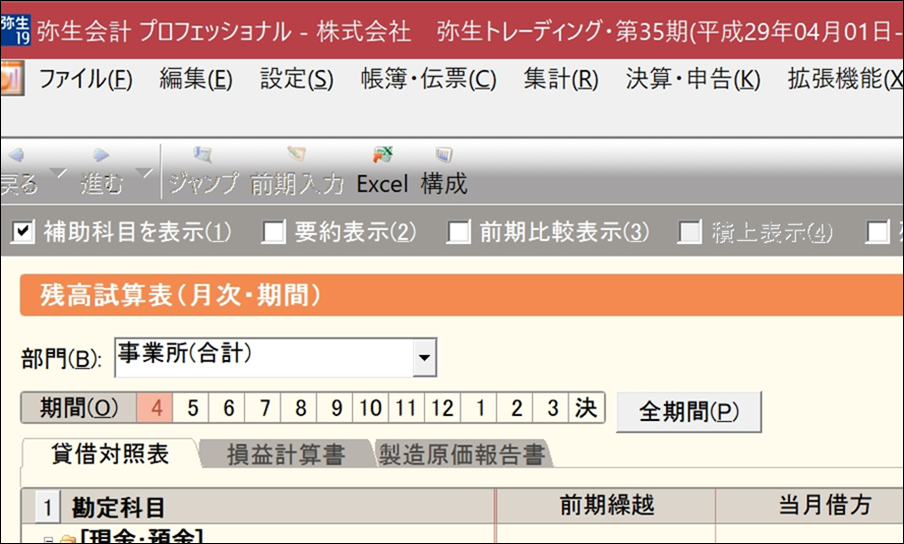The width and height of the screenshot is (904, 544).
Task: Select month 7 in period bar
Action: coord(263,408)
